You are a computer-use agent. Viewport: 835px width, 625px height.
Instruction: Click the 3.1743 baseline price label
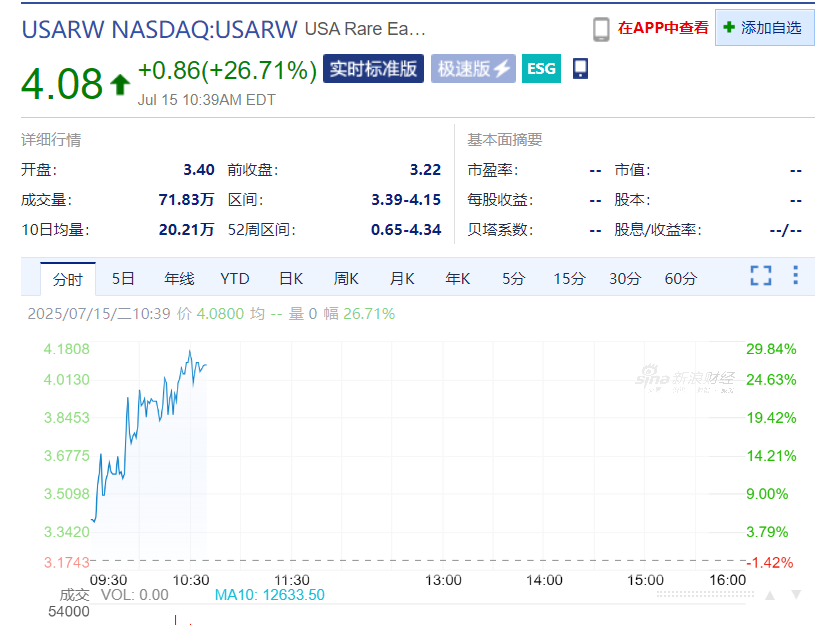67,563
